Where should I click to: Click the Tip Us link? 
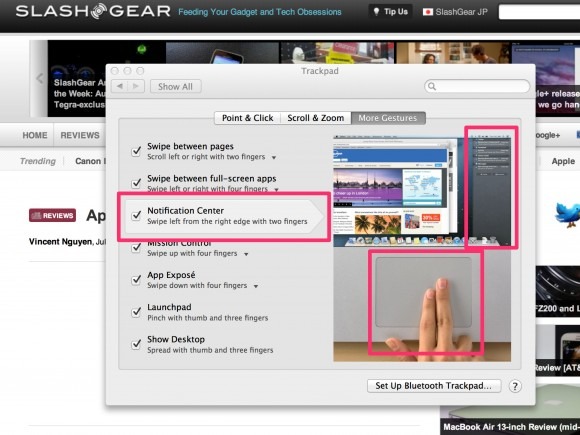391,12
